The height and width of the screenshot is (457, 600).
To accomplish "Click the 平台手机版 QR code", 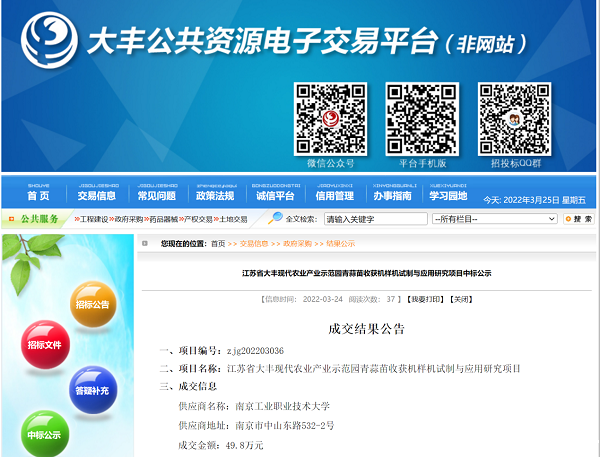I will [x=422, y=118].
